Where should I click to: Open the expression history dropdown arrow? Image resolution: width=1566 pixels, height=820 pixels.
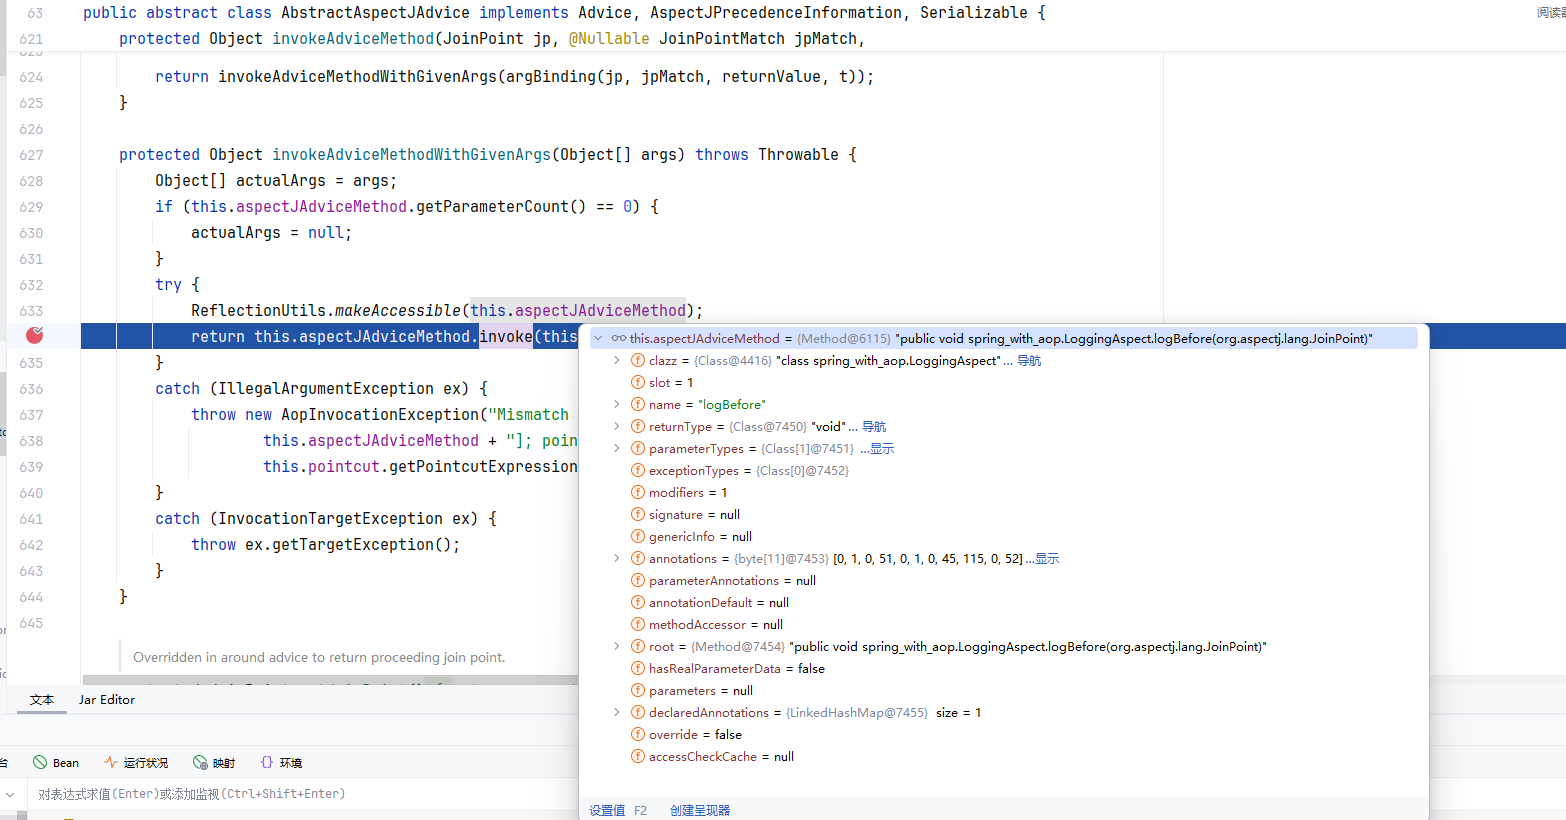(10, 794)
